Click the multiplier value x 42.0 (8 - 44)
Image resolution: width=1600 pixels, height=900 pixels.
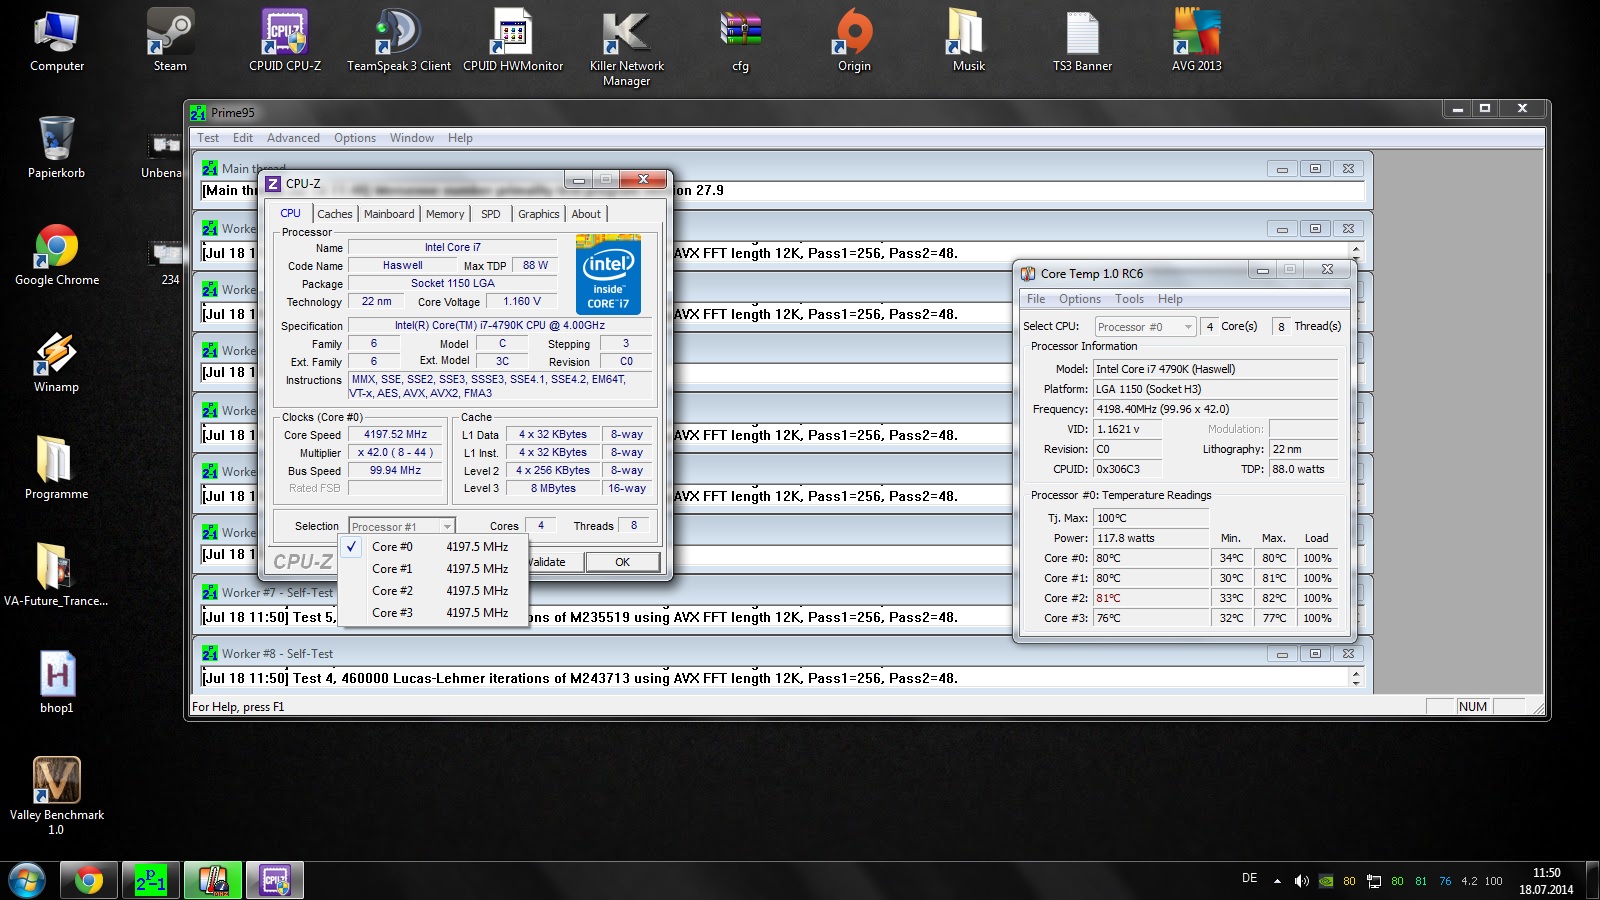[395, 453]
